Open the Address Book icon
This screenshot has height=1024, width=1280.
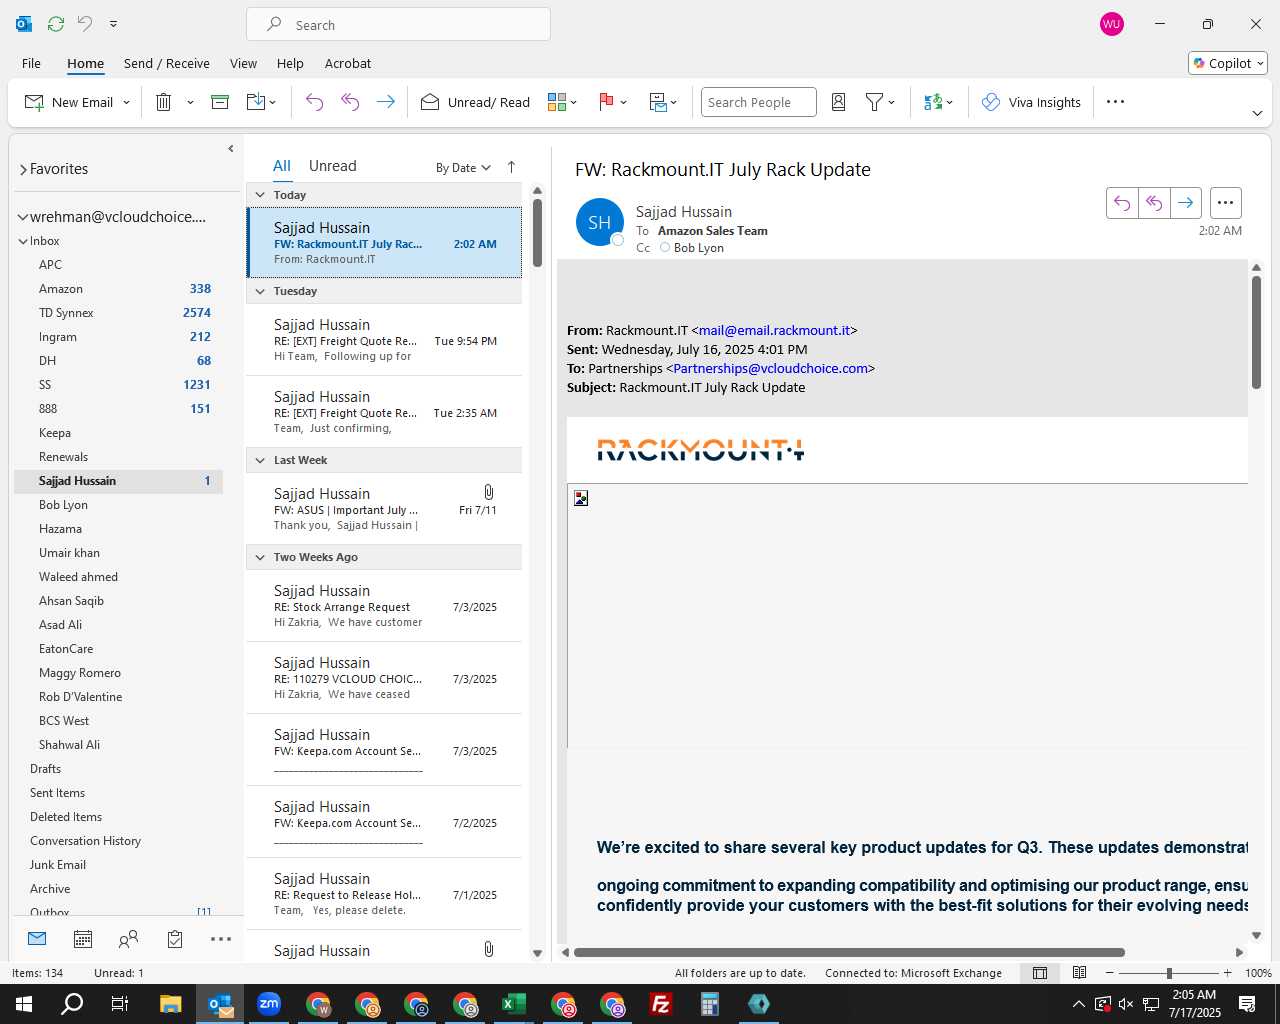(839, 102)
